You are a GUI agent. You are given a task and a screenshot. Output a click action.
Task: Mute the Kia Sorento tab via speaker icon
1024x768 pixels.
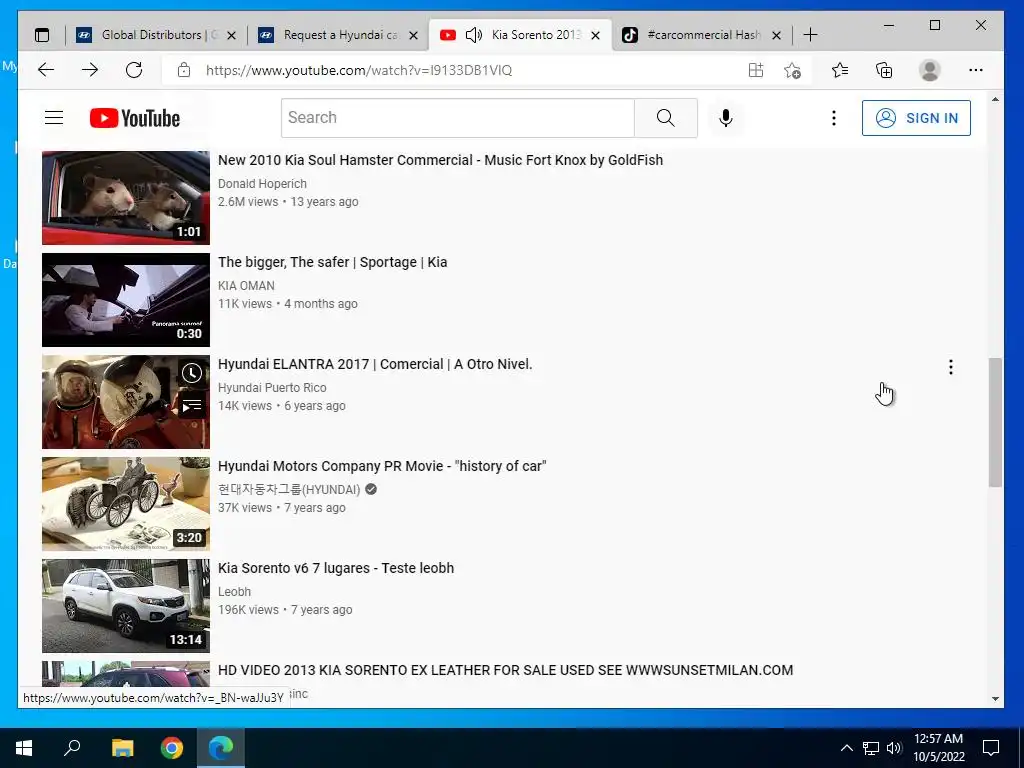[473, 35]
